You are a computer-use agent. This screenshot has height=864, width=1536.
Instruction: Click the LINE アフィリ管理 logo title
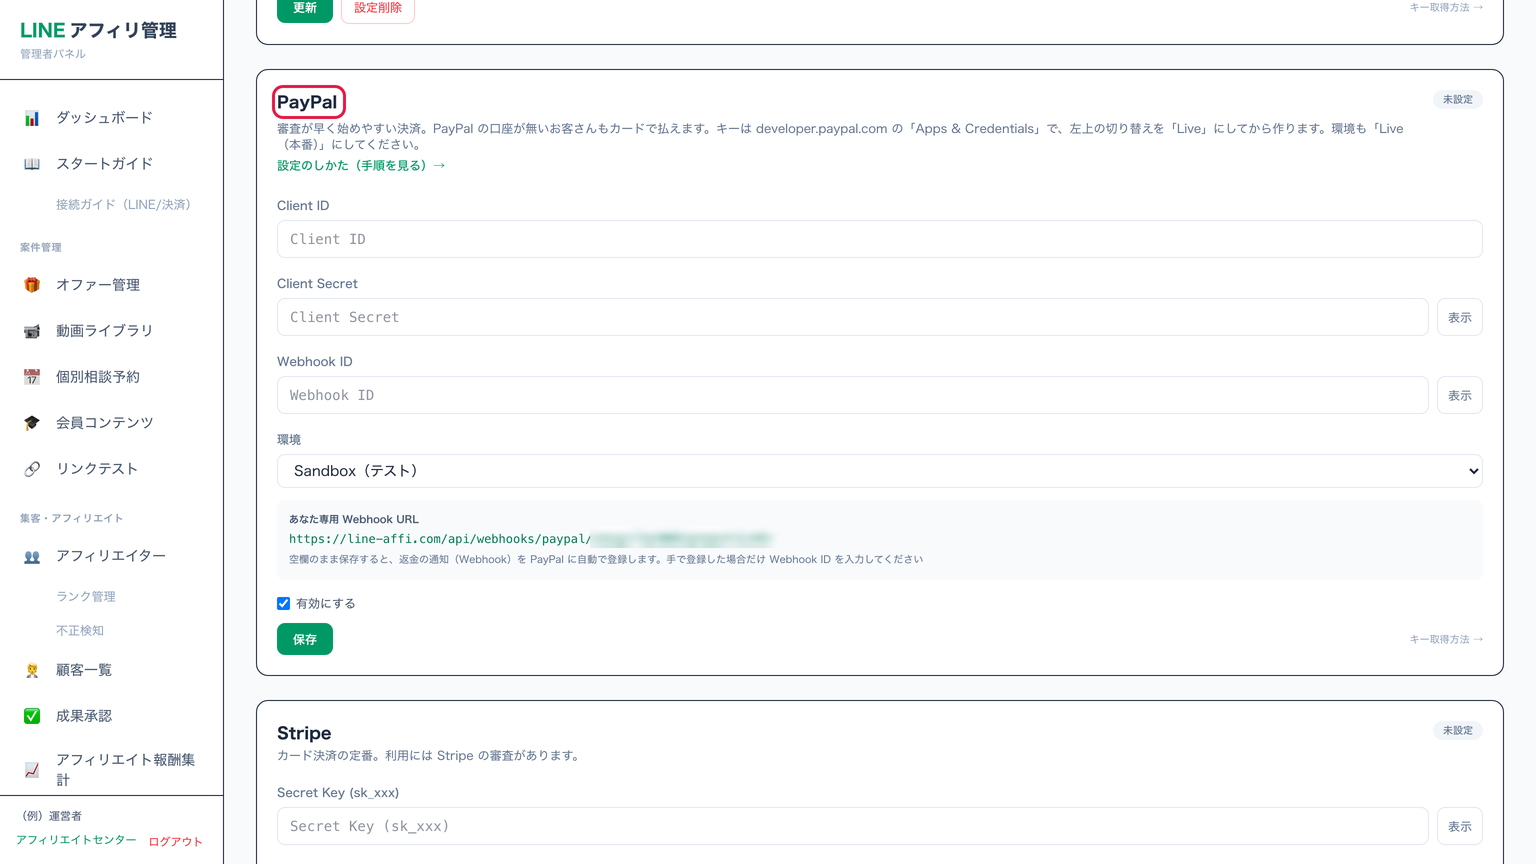98,30
